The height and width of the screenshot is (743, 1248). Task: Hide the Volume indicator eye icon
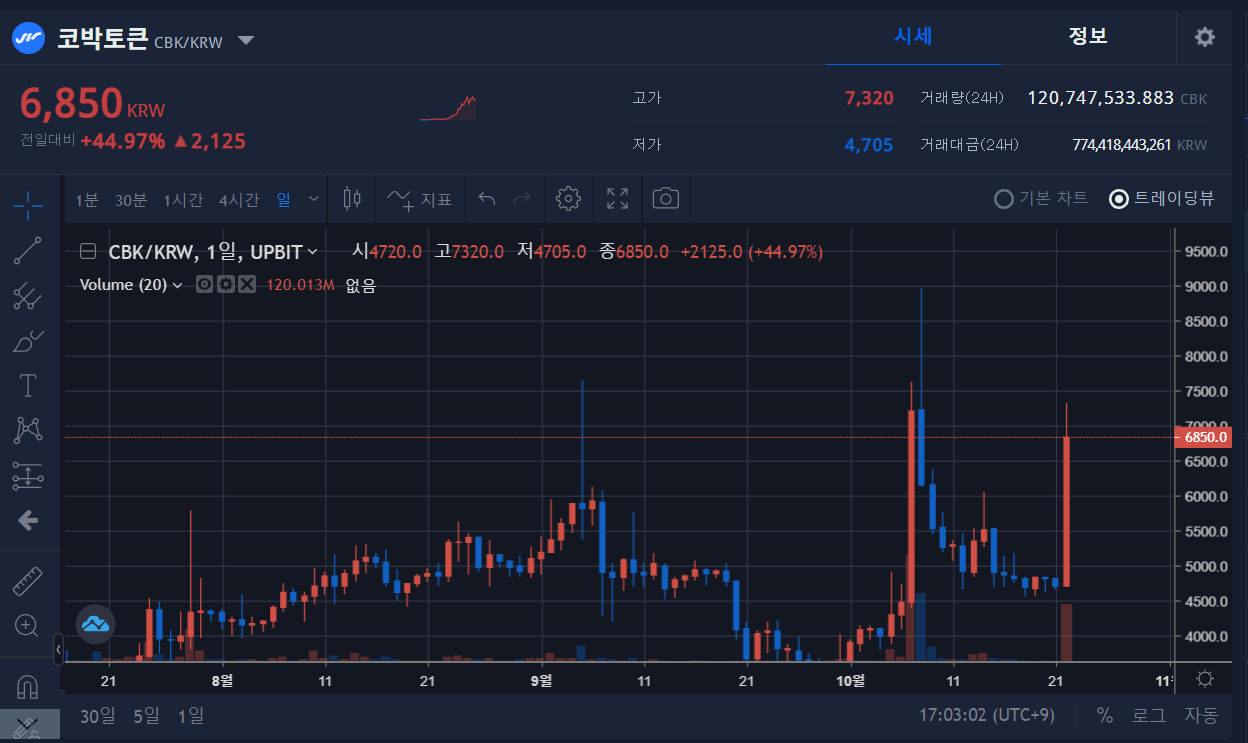(x=204, y=285)
